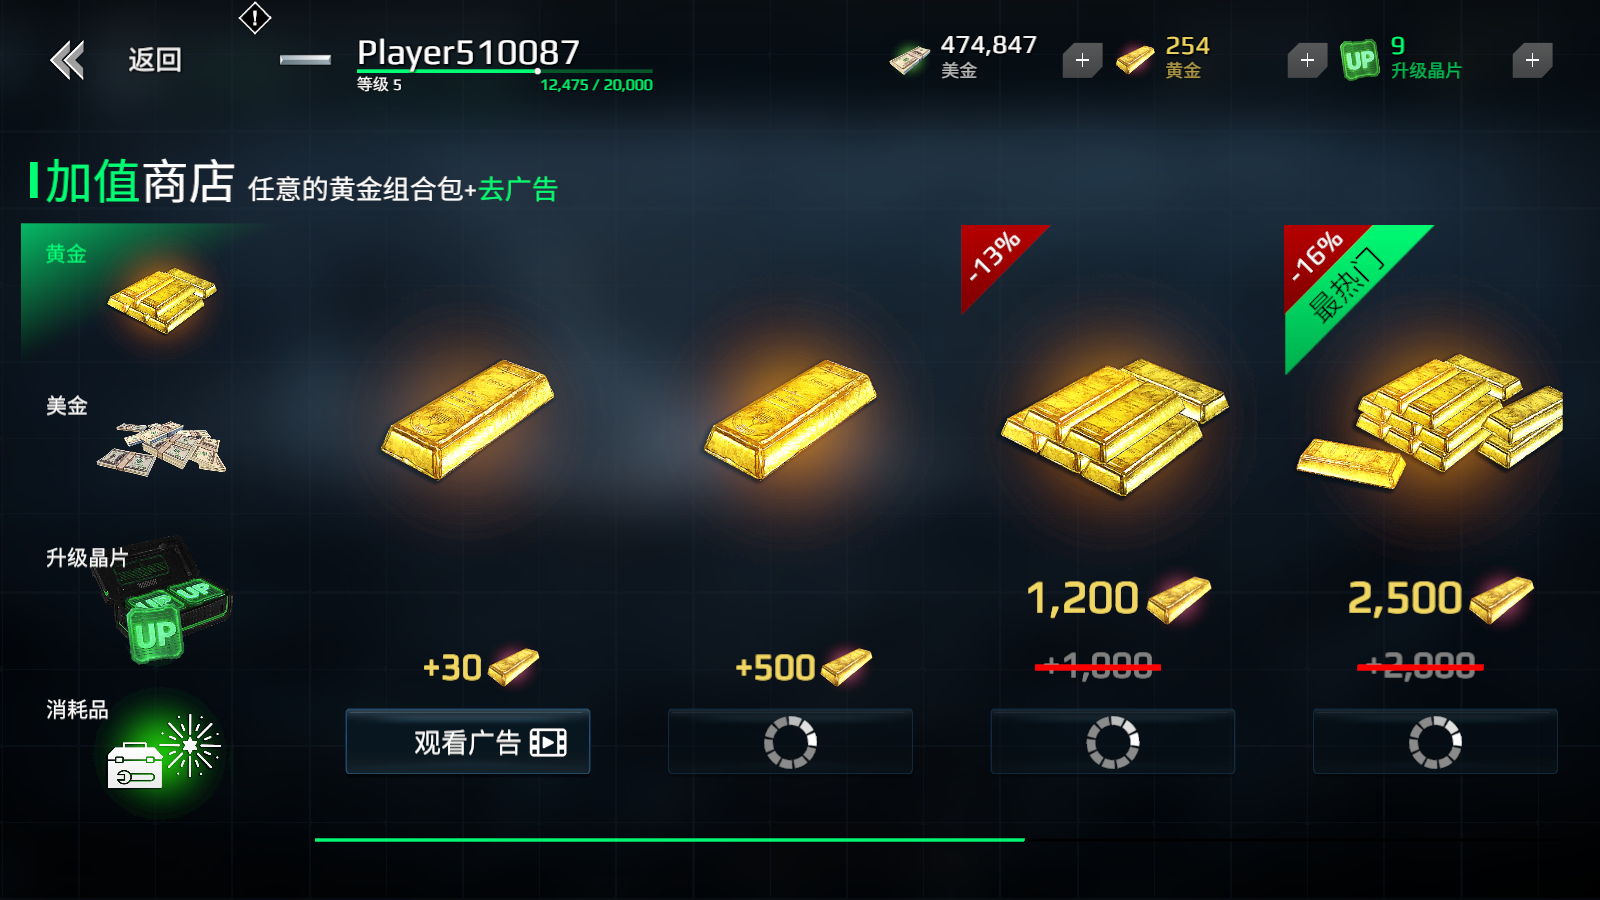Click the buy button under +500 gold
Image resolution: width=1600 pixels, height=900 pixels.
click(790, 741)
